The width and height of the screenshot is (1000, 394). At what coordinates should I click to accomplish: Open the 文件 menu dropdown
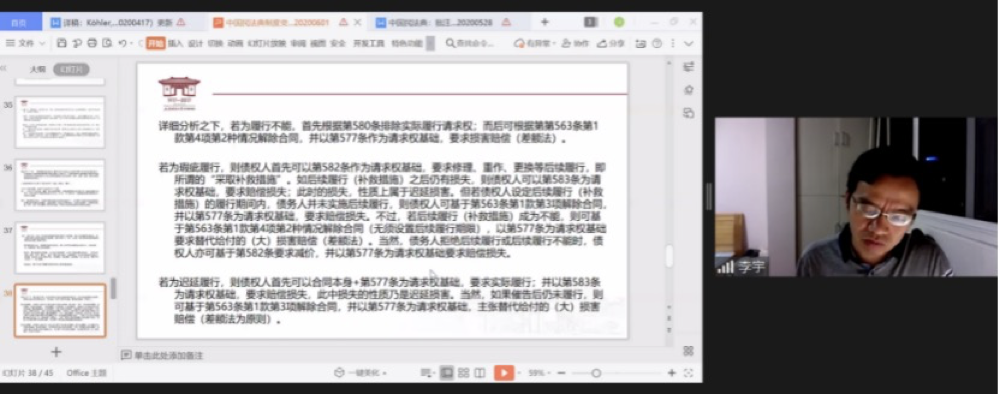point(26,43)
